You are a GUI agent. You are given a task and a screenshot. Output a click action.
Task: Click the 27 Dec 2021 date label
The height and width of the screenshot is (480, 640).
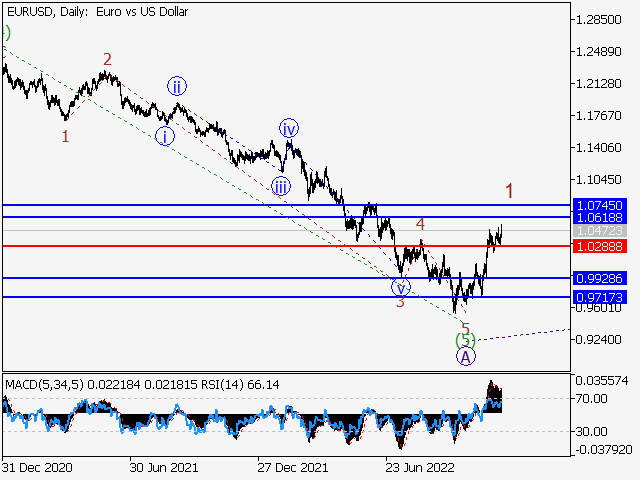click(293, 467)
